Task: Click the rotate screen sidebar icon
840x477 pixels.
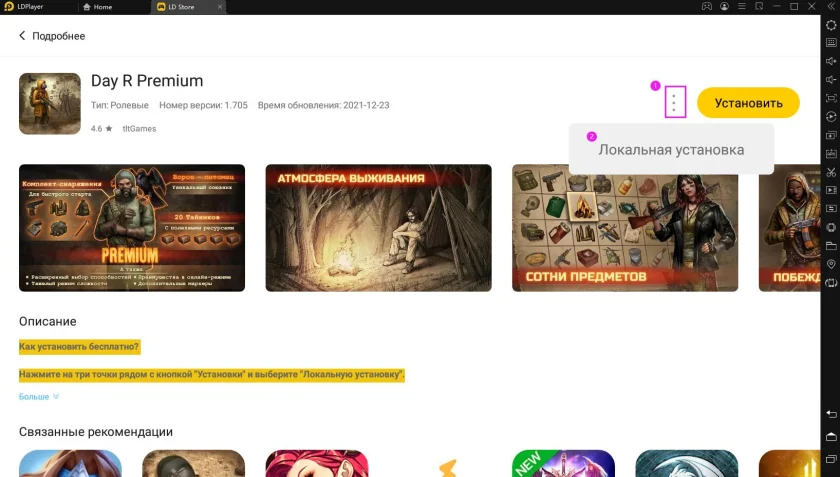Action: (831, 282)
